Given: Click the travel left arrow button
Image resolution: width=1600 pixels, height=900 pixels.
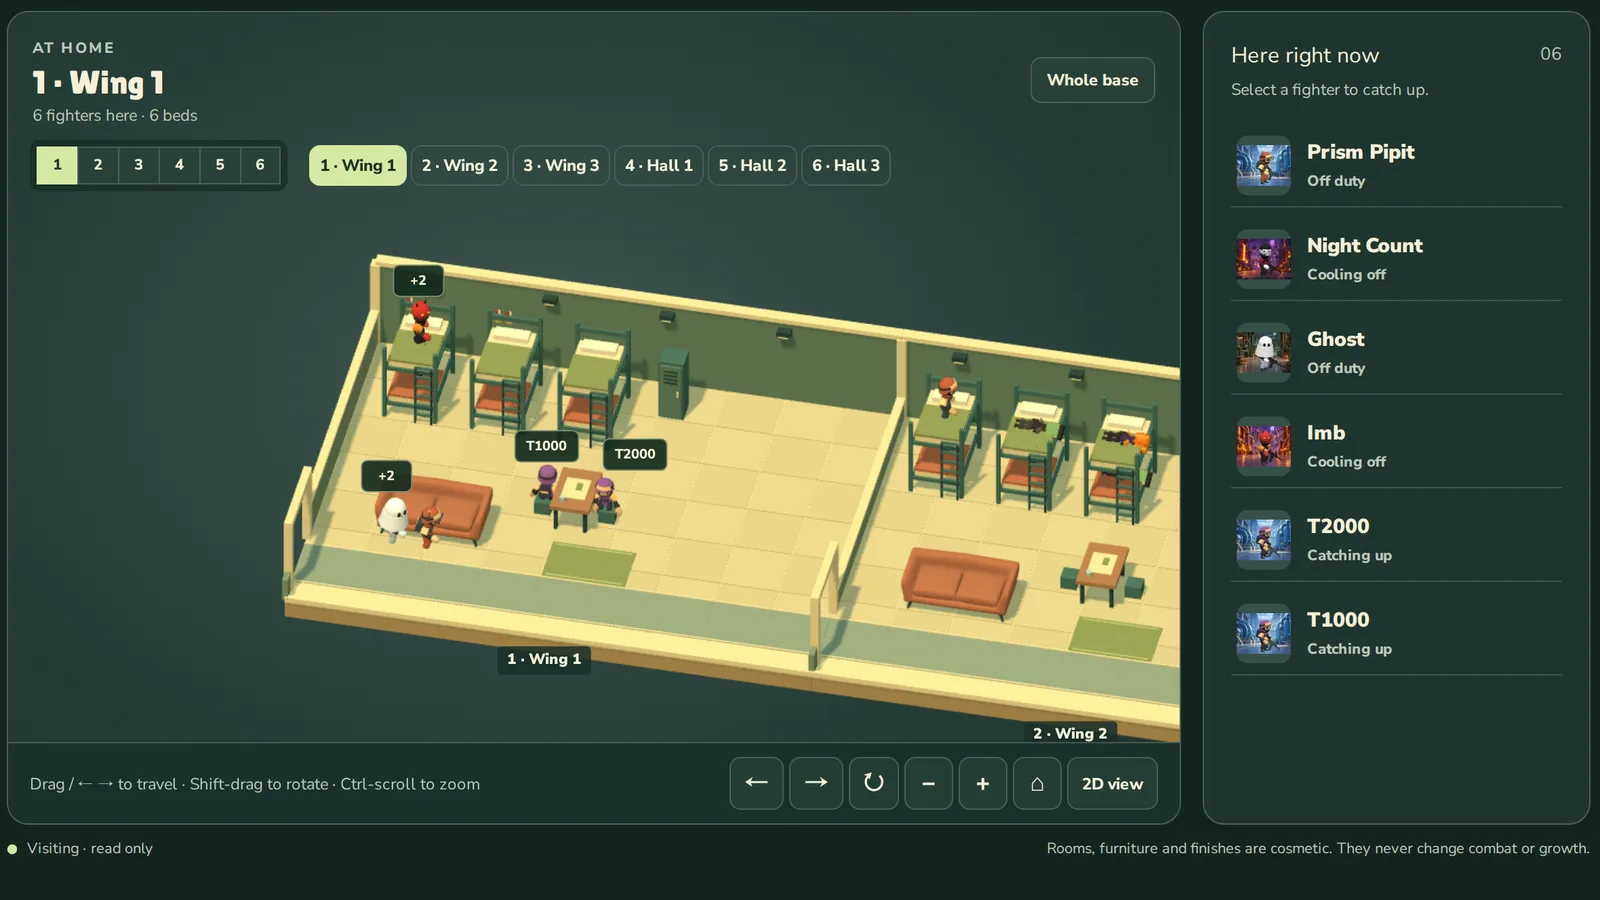Looking at the screenshot, I should coord(756,783).
